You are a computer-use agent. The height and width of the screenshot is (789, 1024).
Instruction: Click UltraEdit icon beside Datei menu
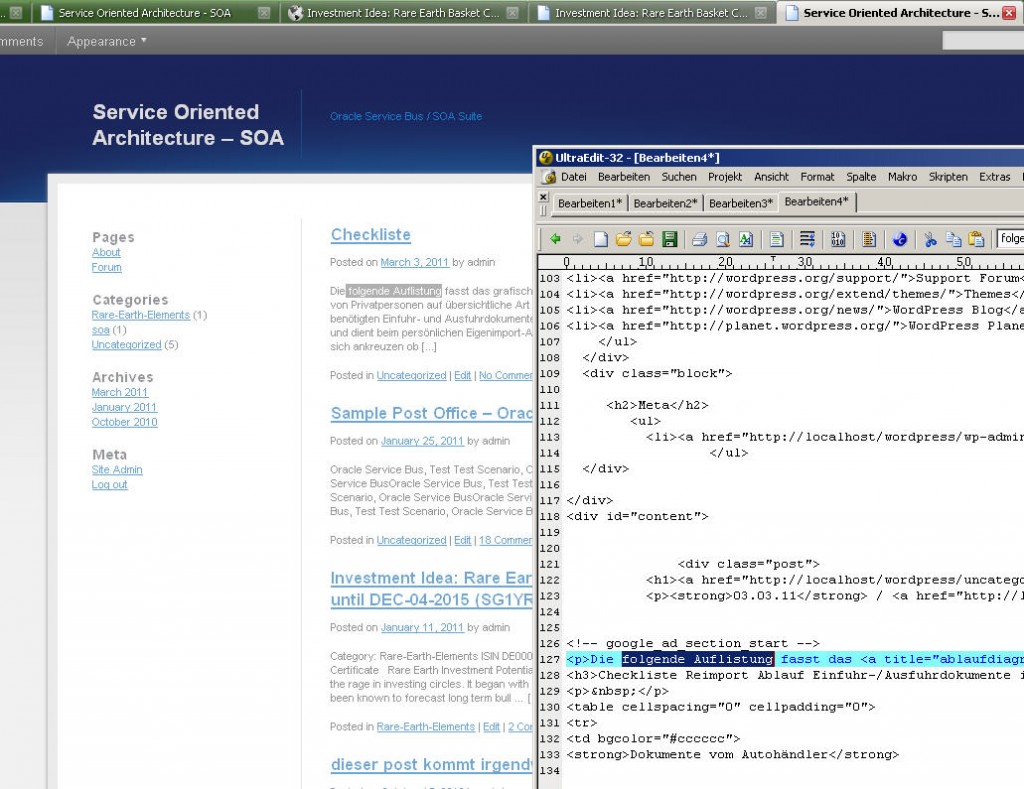point(549,177)
